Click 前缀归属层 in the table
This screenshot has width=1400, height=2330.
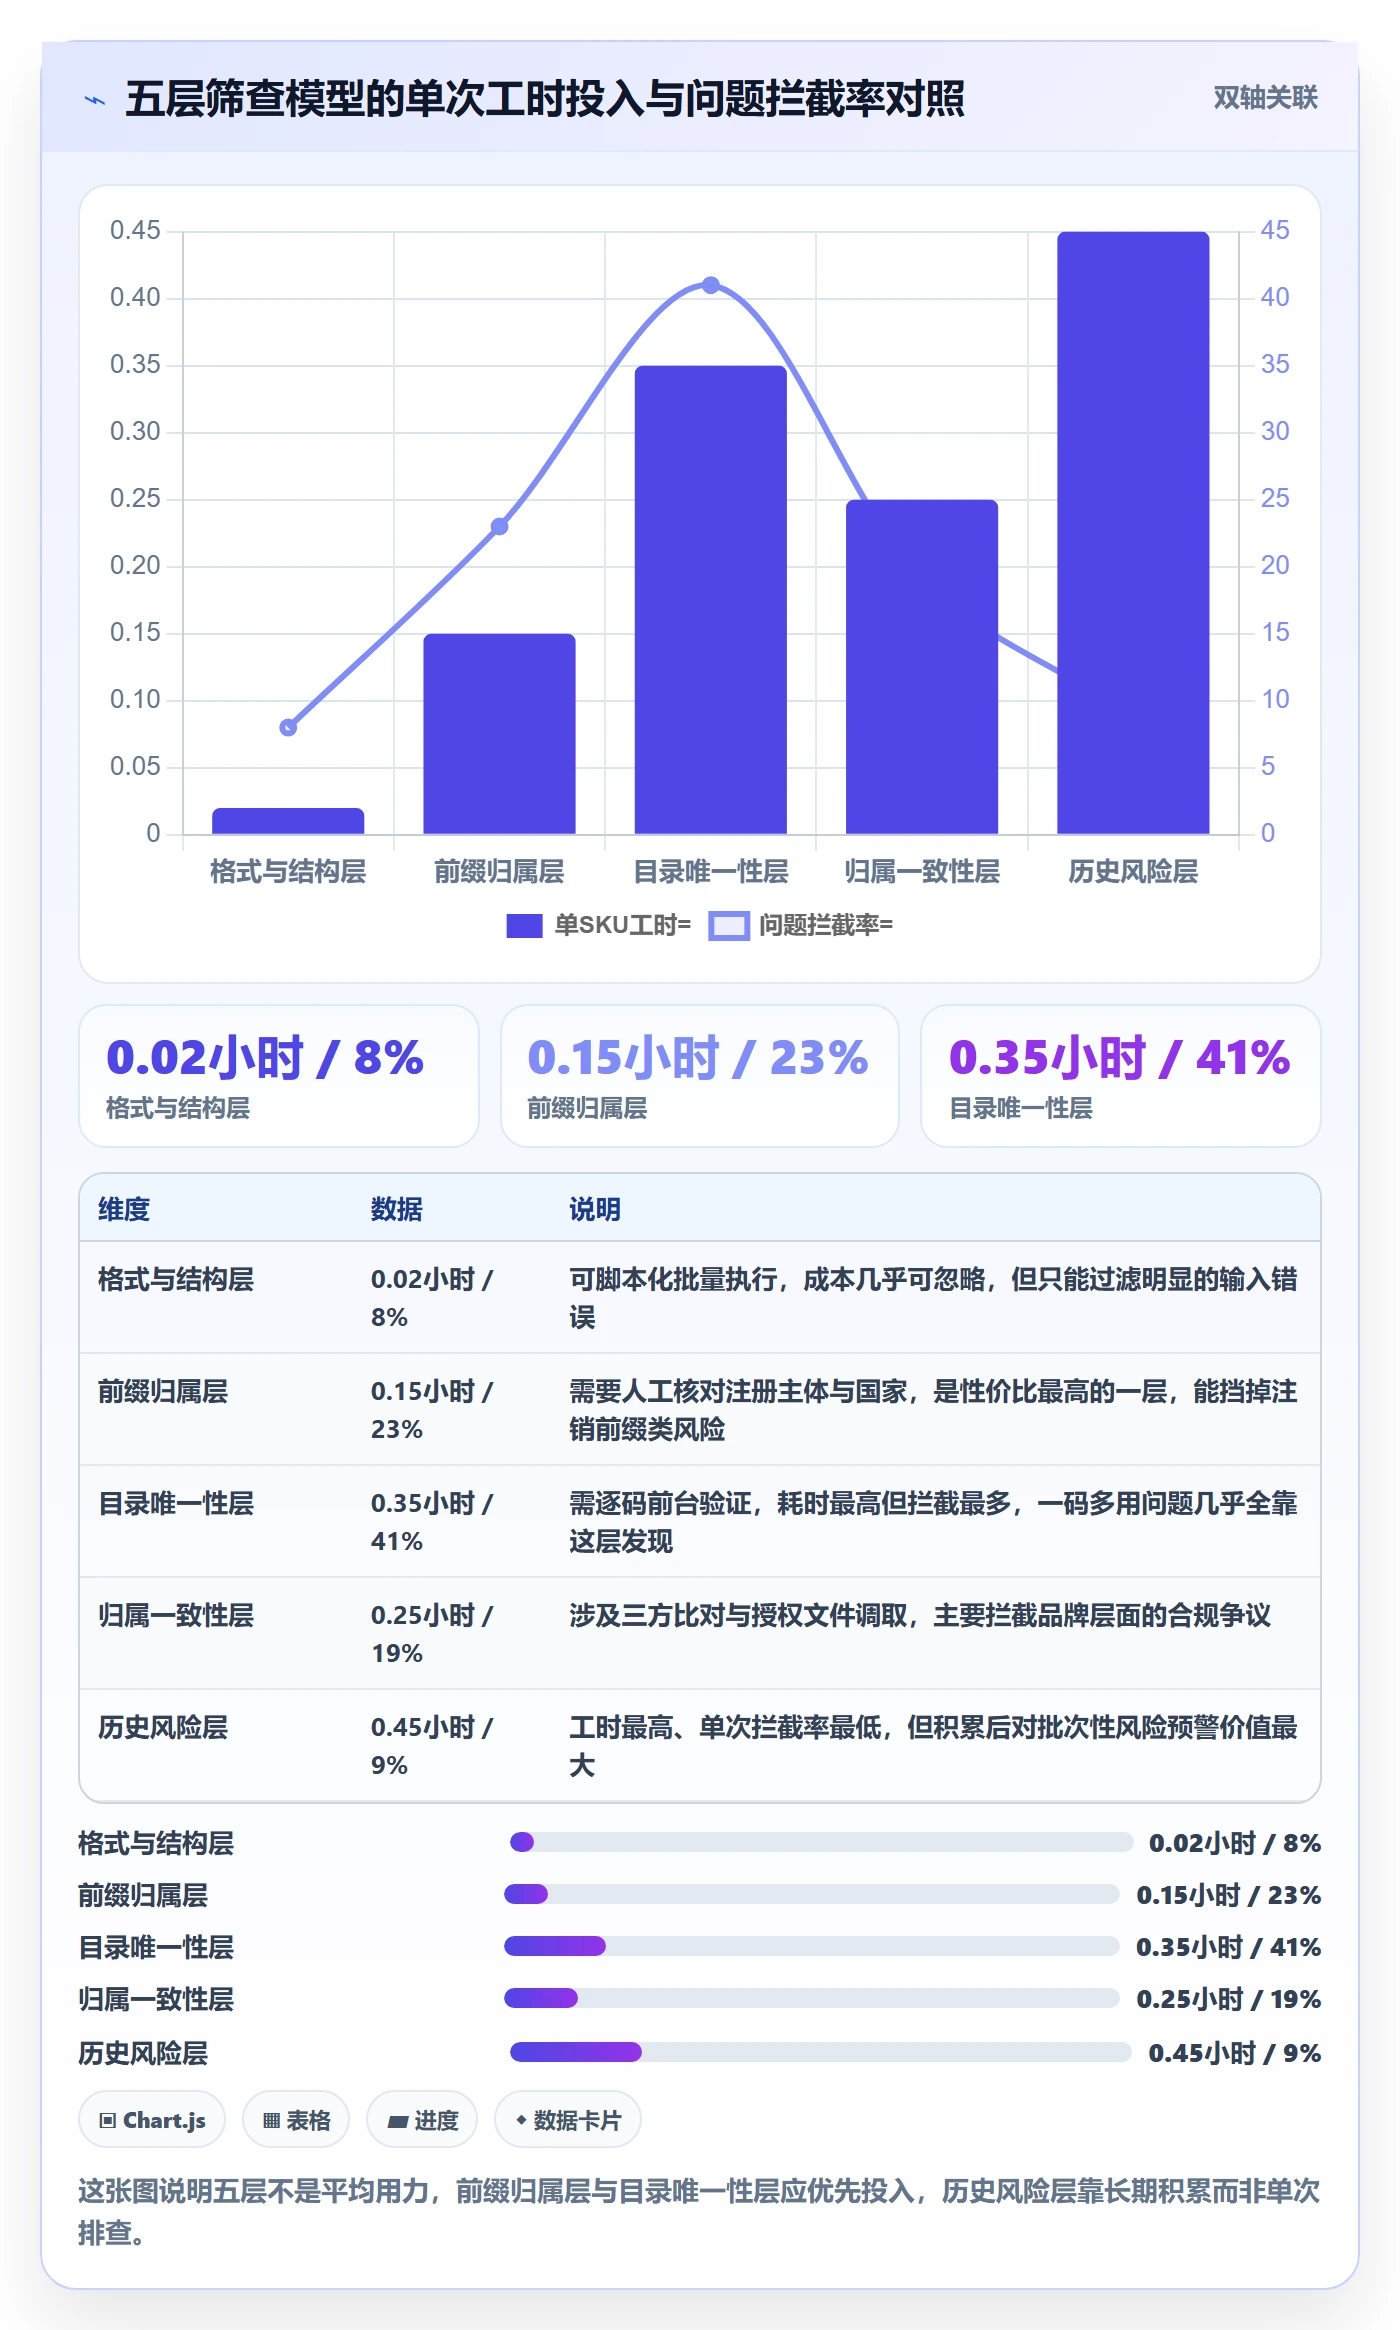[x=163, y=1391]
